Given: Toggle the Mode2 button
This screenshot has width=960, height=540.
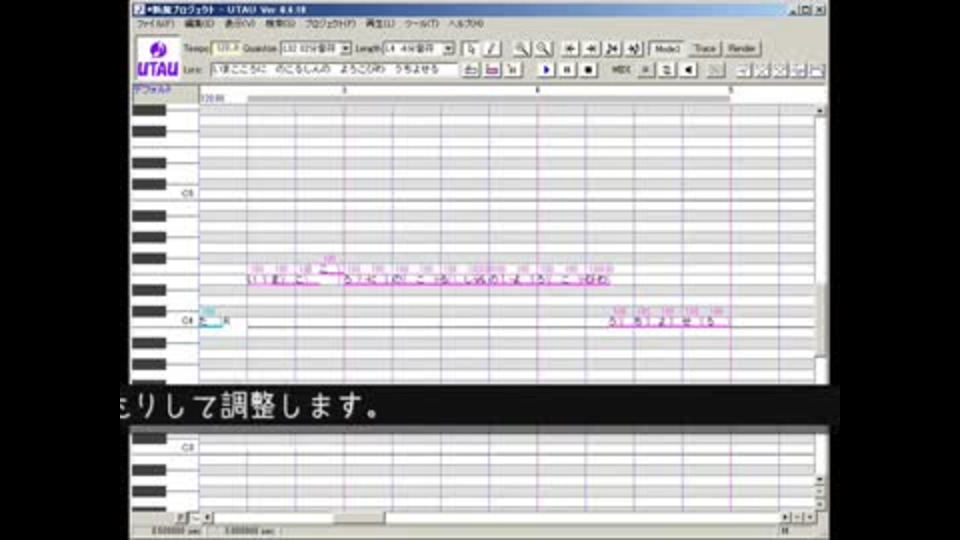Looking at the screenshot, I should pyautogui.click(x=667, y=48).
